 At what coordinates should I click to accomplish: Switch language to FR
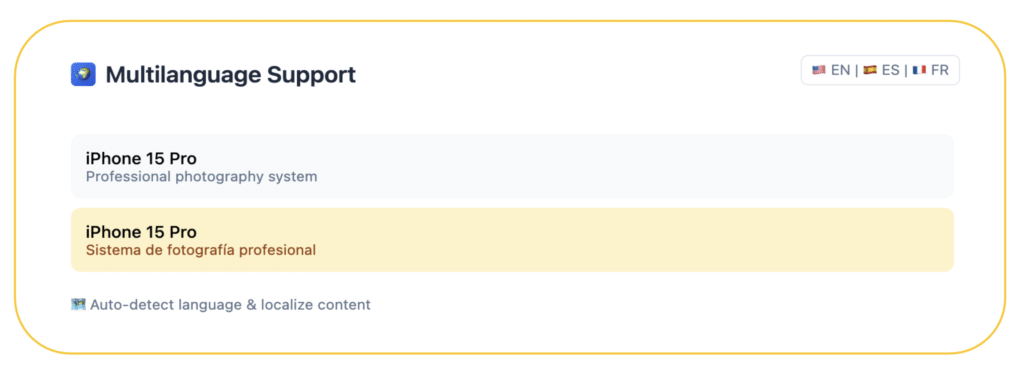(940, 70)
